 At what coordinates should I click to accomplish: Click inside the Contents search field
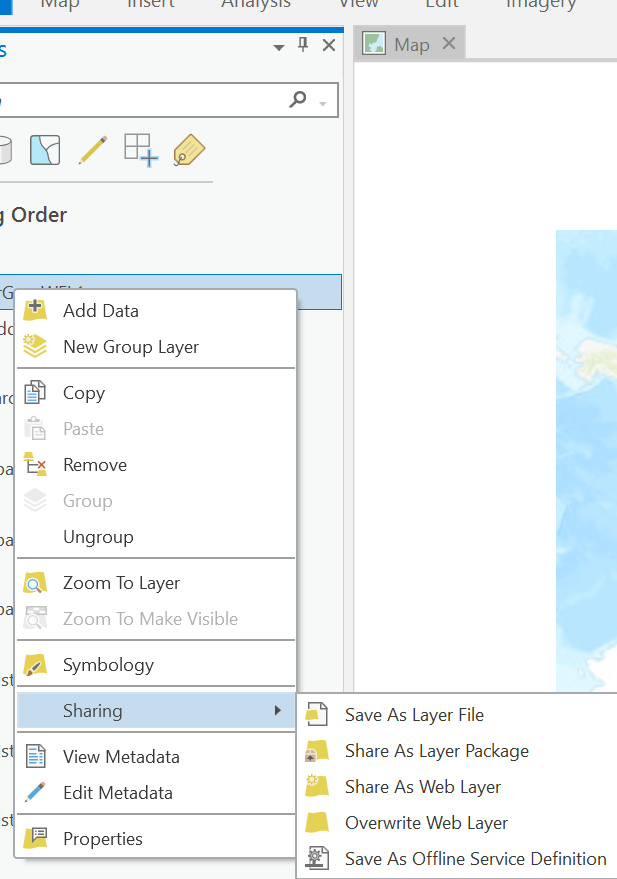(150, 100)
